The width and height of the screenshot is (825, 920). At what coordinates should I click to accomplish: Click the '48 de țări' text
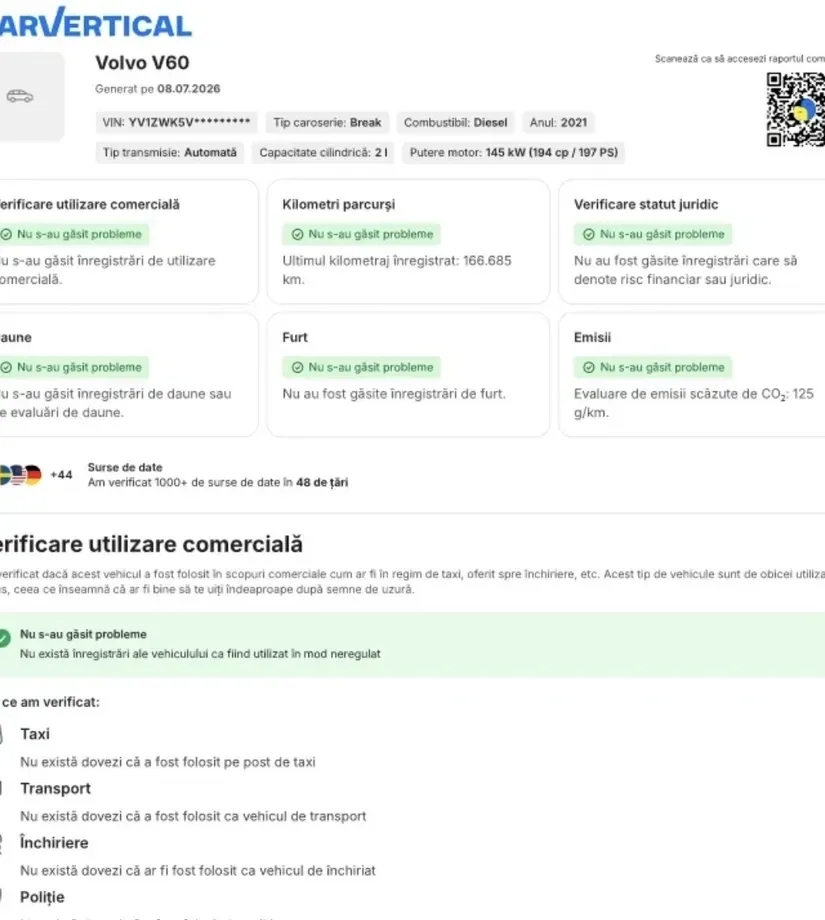[322, 482]
